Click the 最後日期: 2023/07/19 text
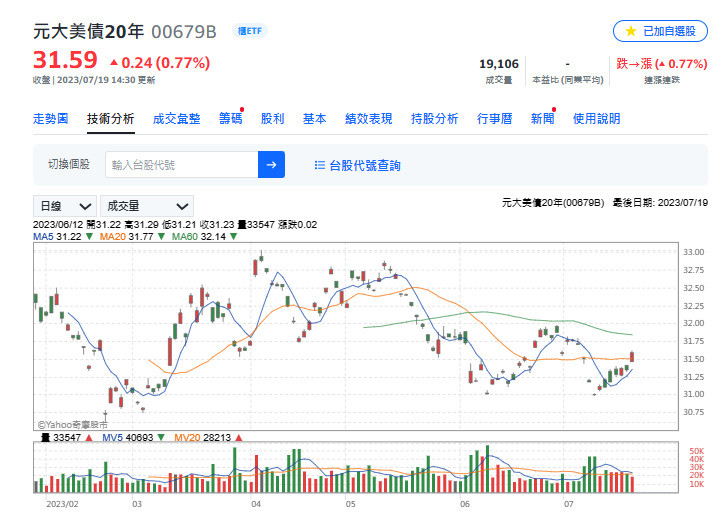Viewport: 718px width, 521px height. (660, 202)
